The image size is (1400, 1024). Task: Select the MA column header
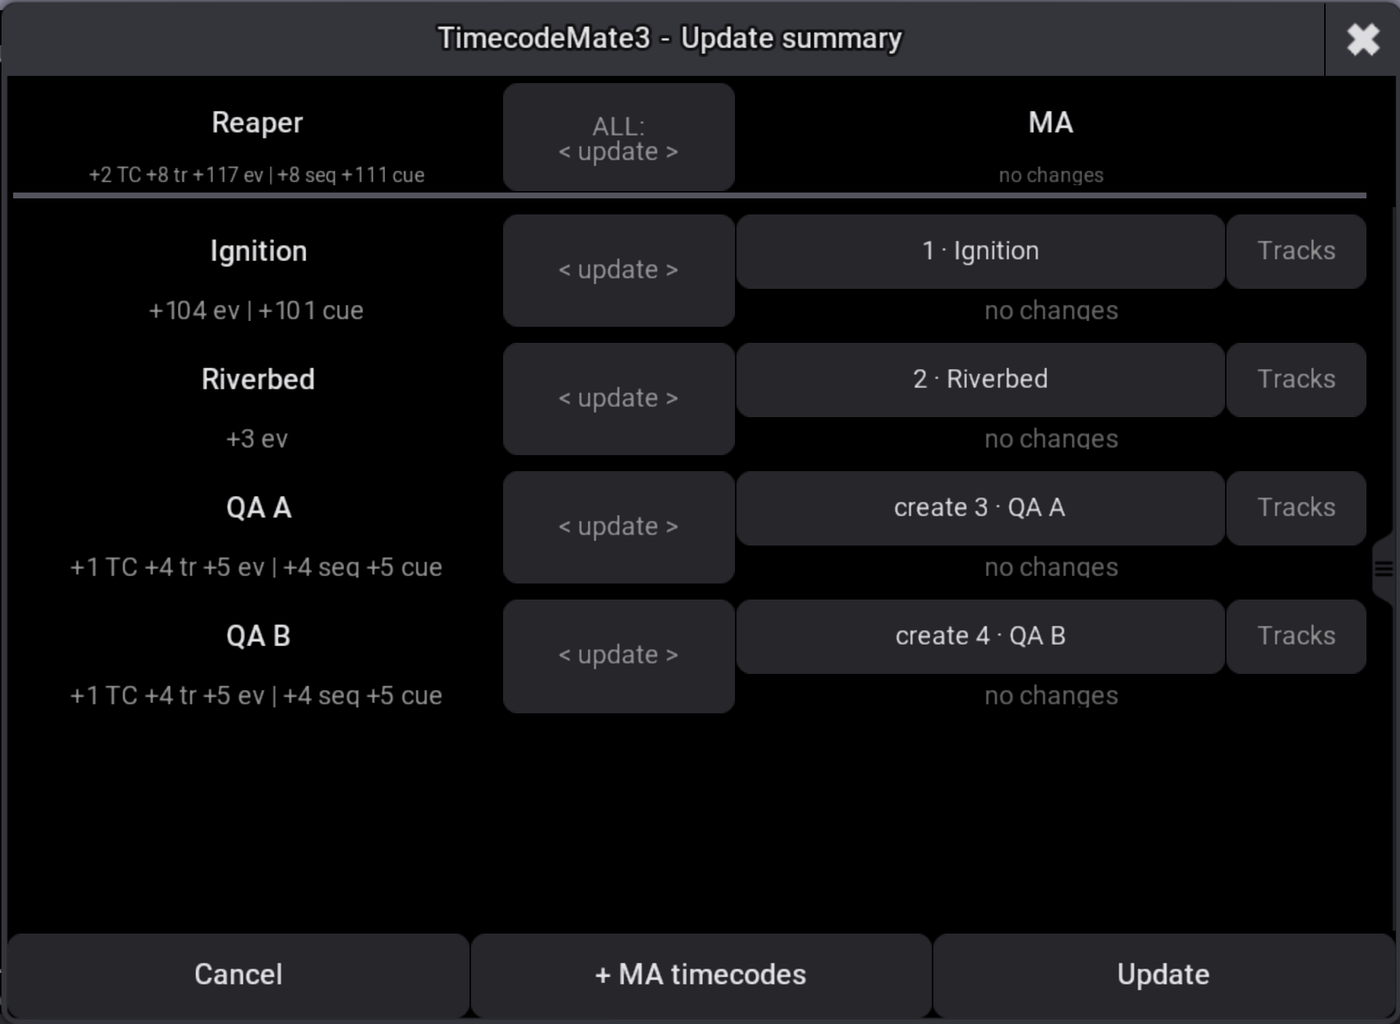[x=1051, y=123]
